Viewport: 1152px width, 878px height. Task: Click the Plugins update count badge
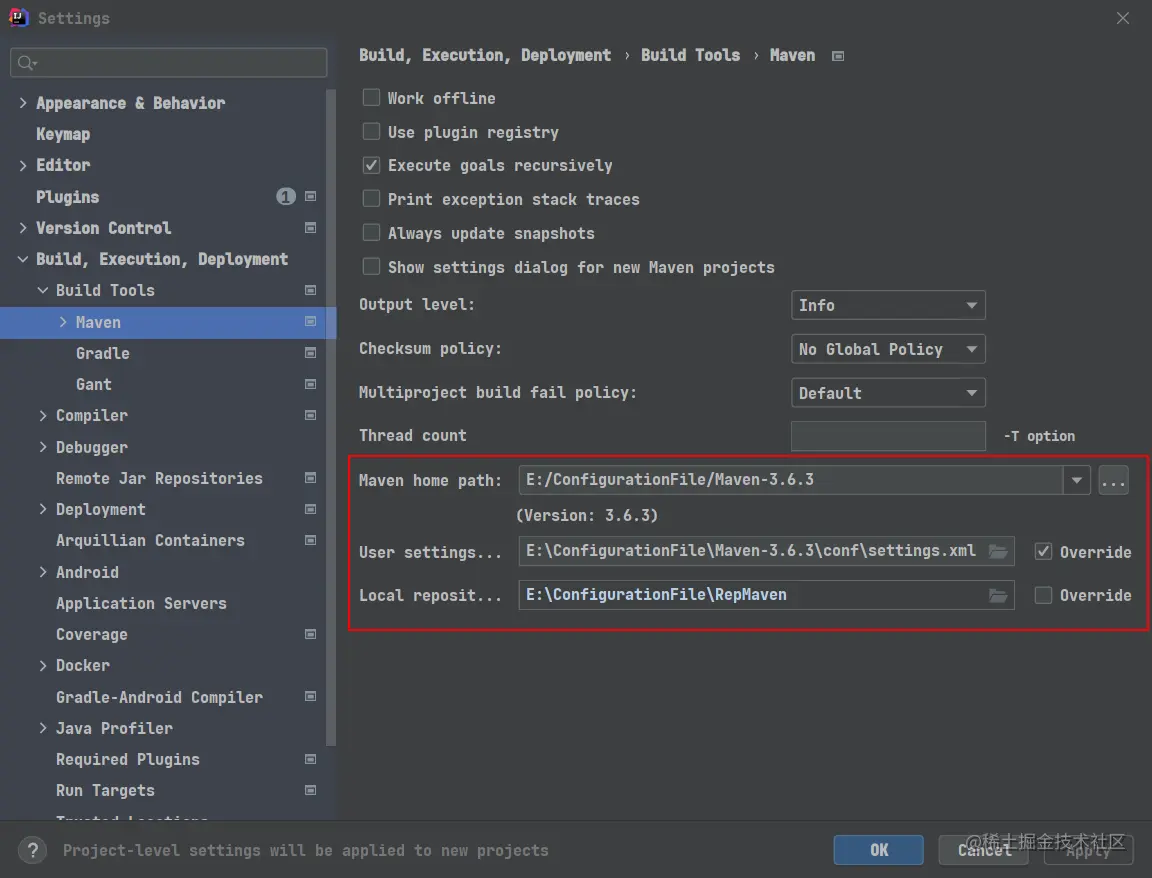[x=286, y=196]
